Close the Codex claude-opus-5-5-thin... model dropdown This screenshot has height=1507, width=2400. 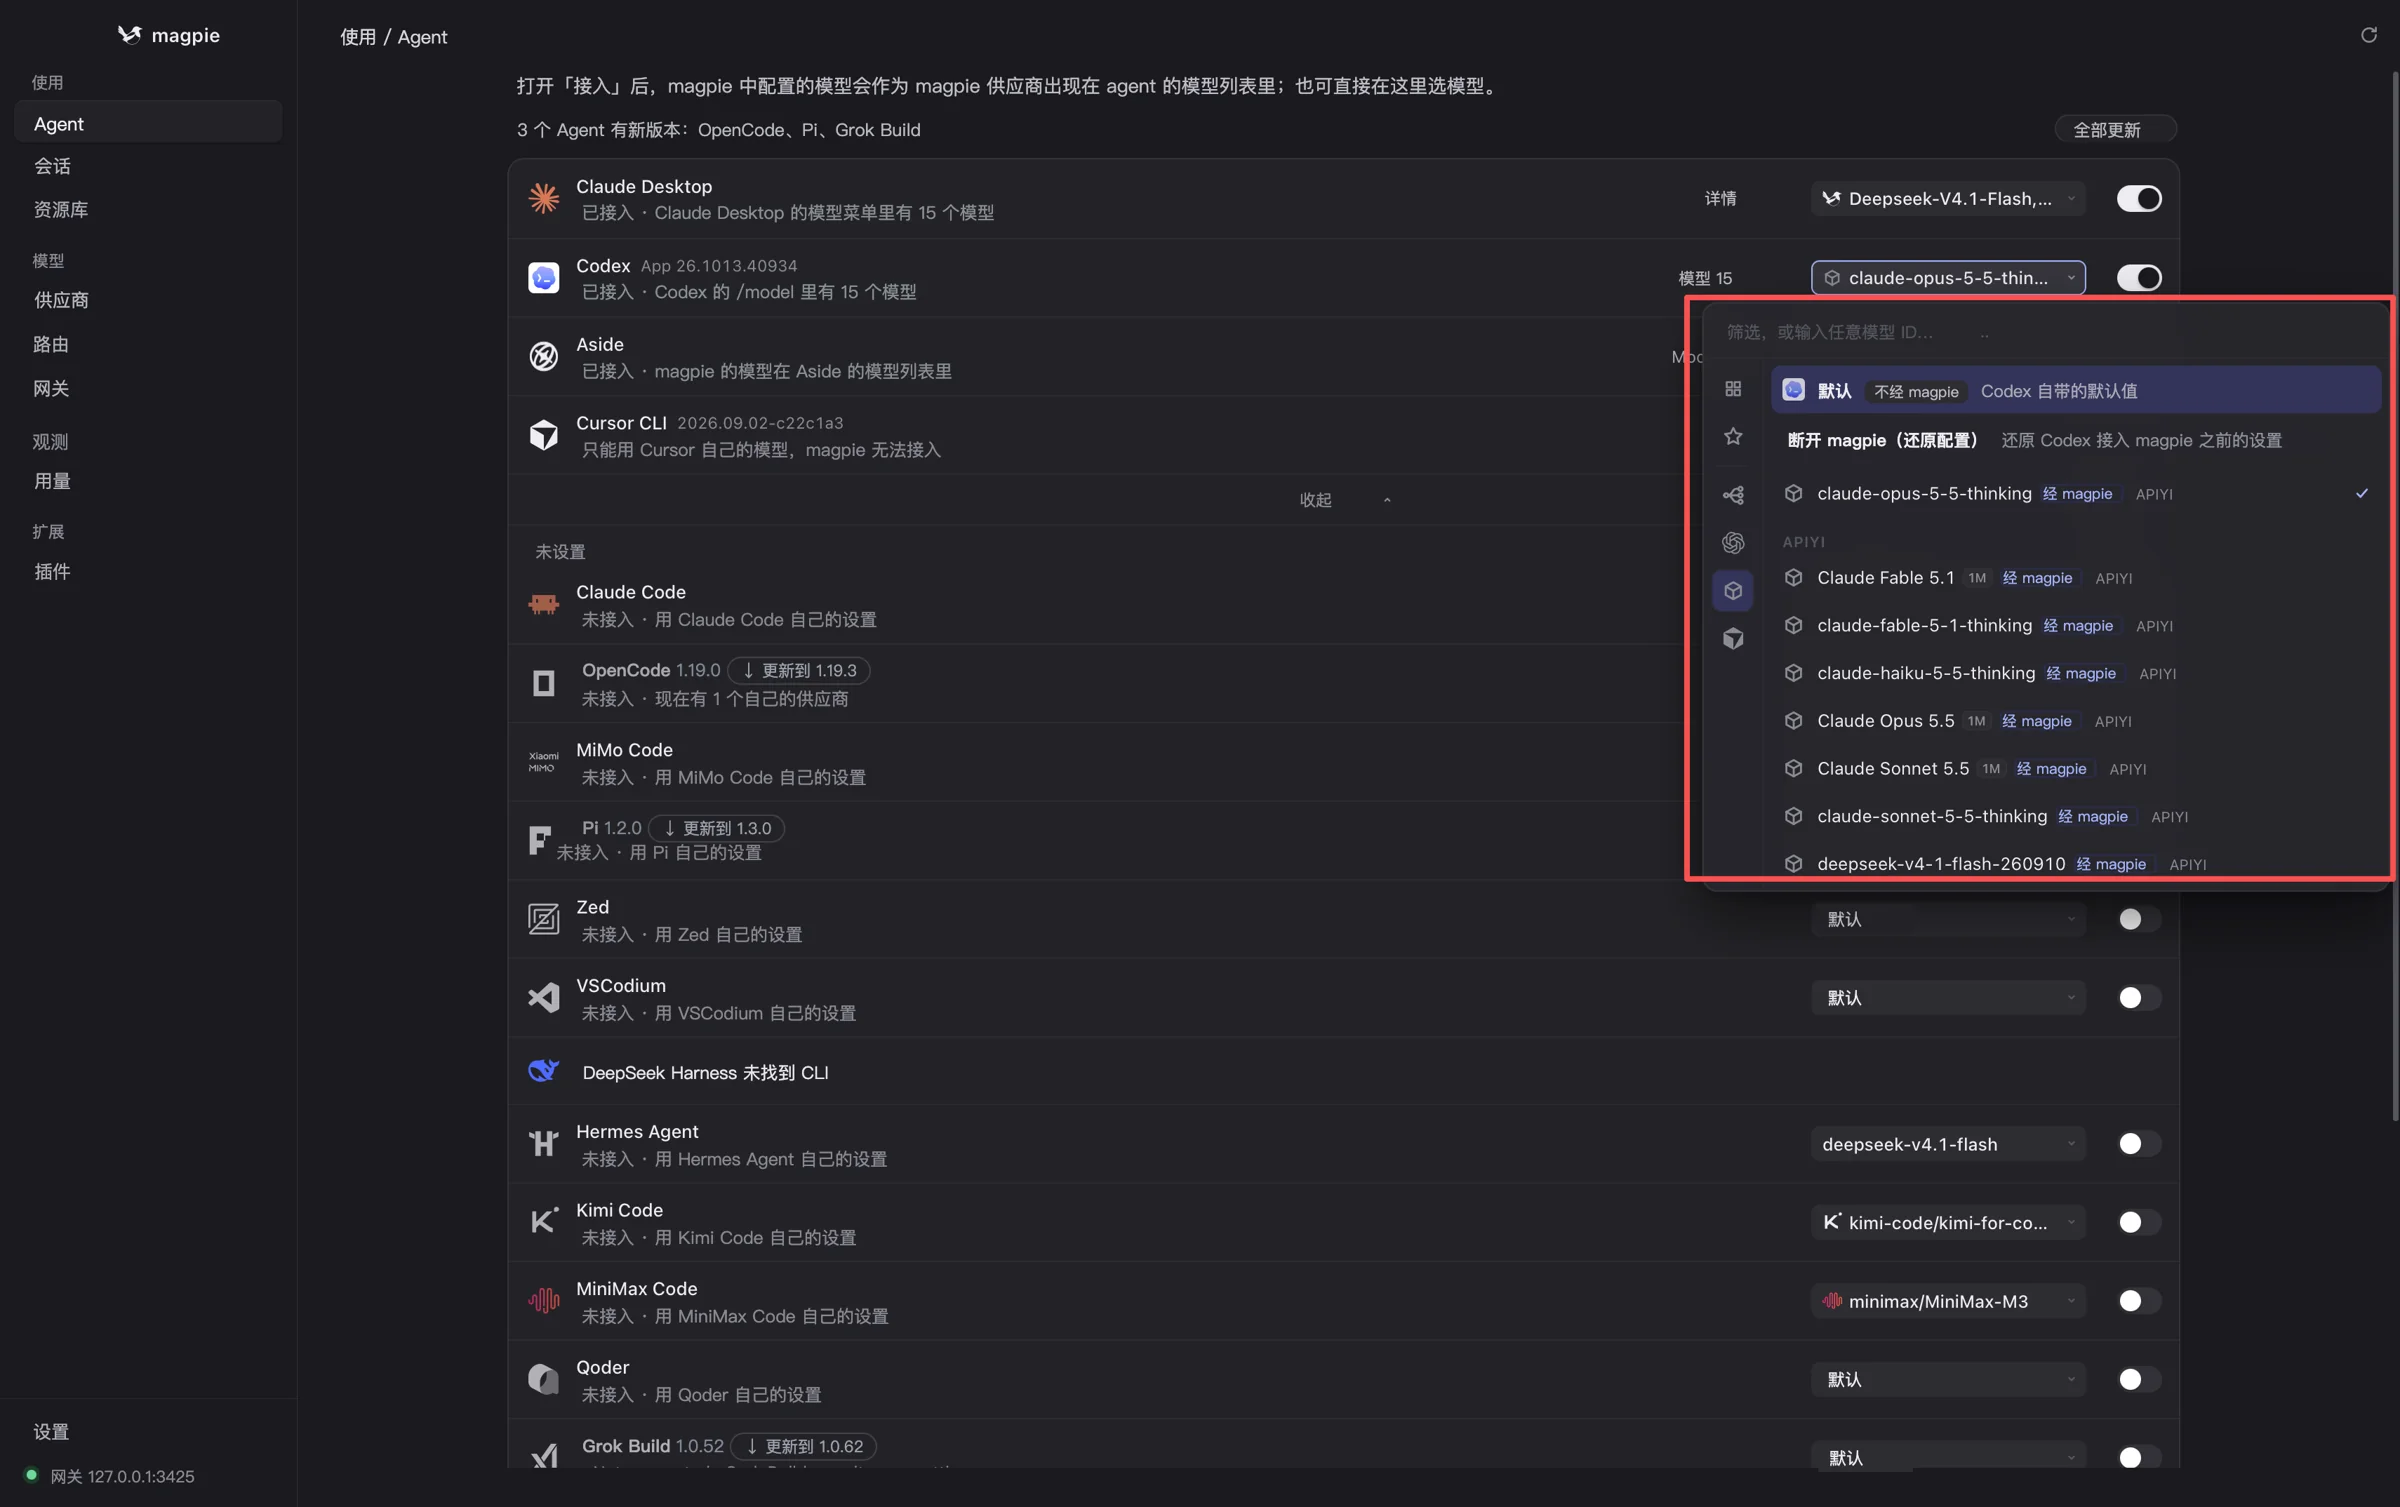coord(1948,277)
